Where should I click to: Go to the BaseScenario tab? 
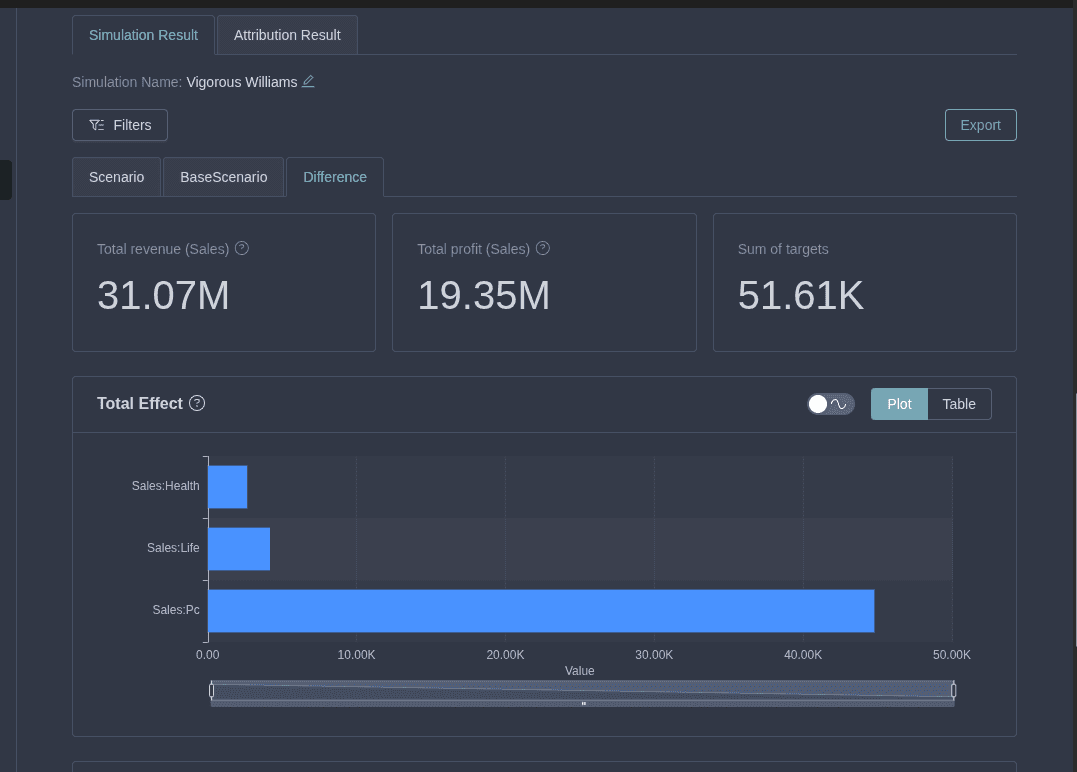click(223, 177)
